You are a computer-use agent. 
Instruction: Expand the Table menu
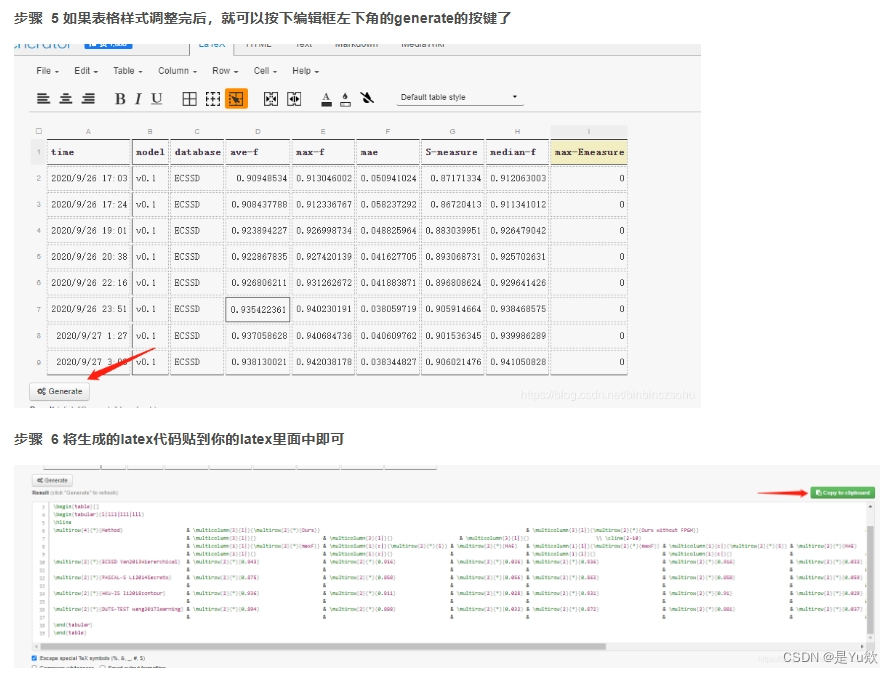[x=127, y=71]
